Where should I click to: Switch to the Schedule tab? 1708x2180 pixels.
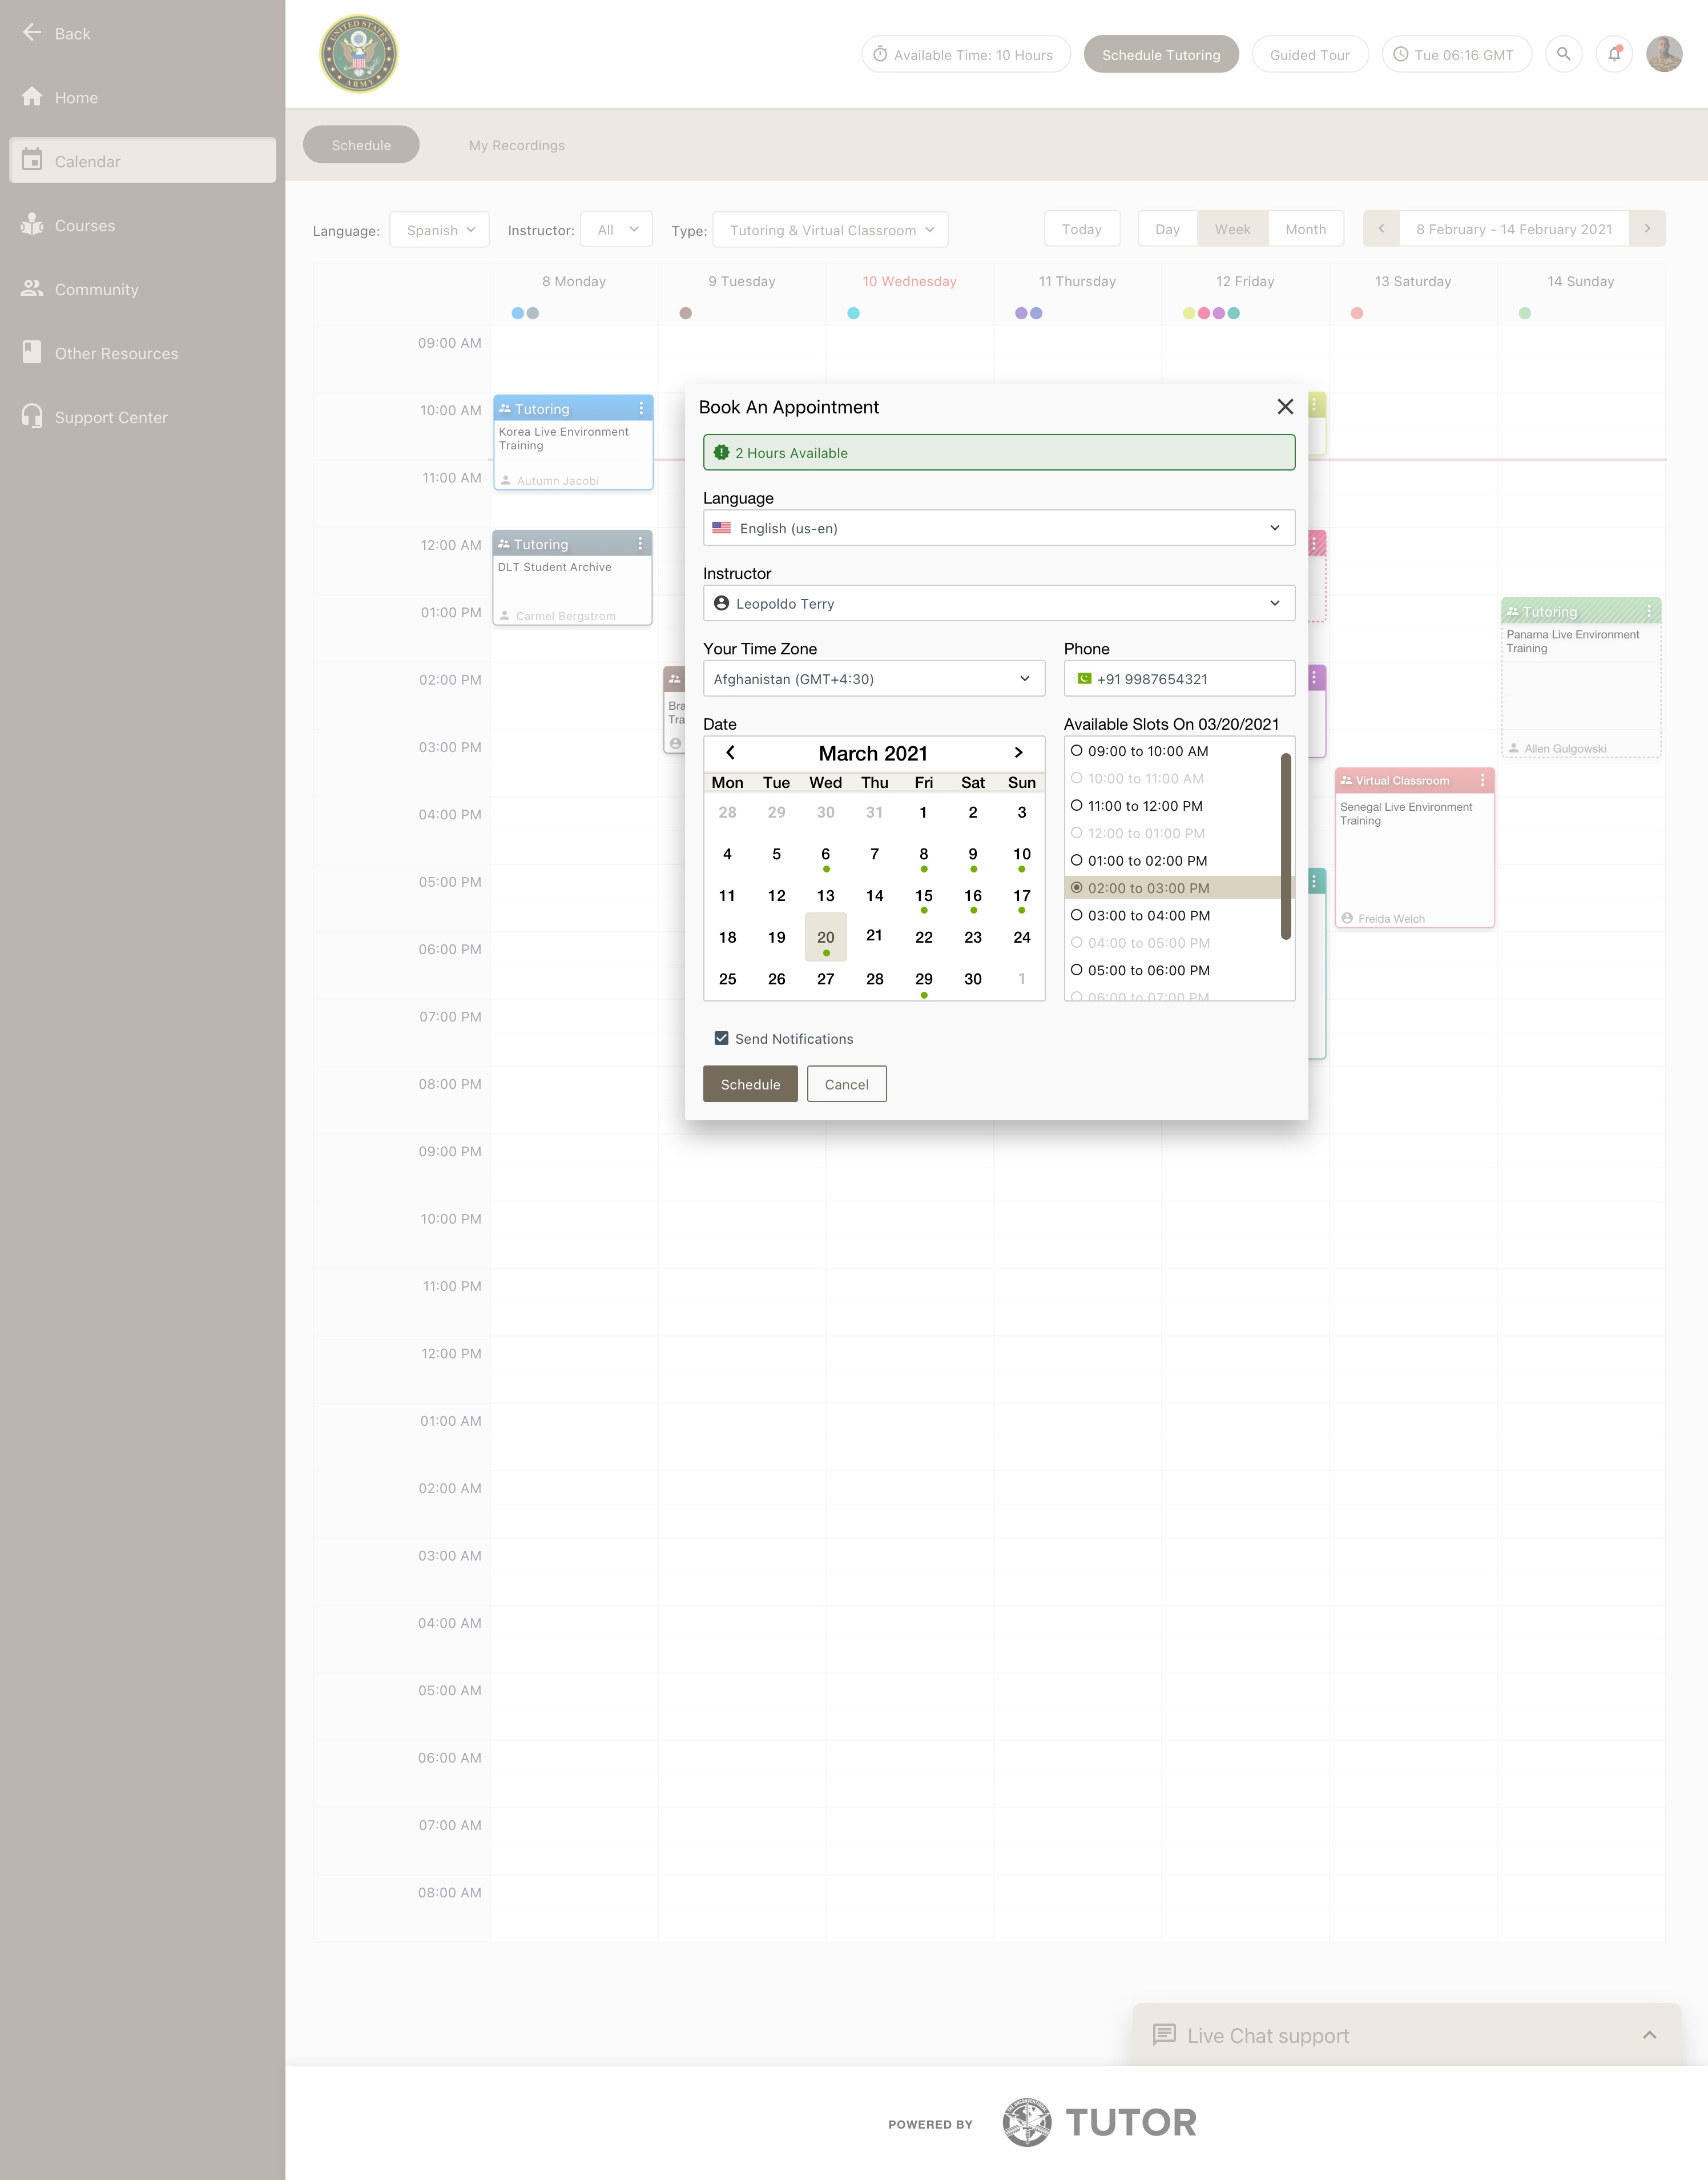pyautogui.click(x=361, y=145)
